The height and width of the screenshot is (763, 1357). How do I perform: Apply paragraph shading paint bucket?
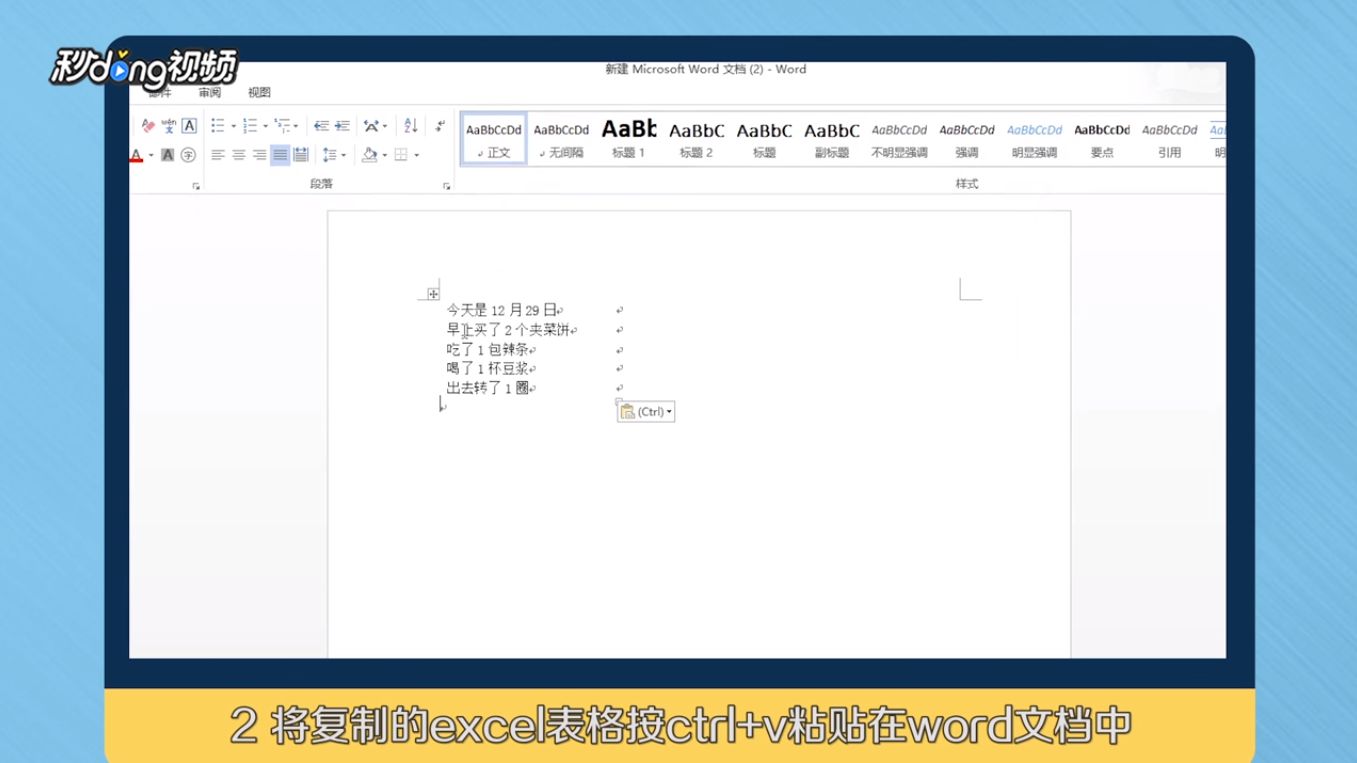[x=370, y=155]
